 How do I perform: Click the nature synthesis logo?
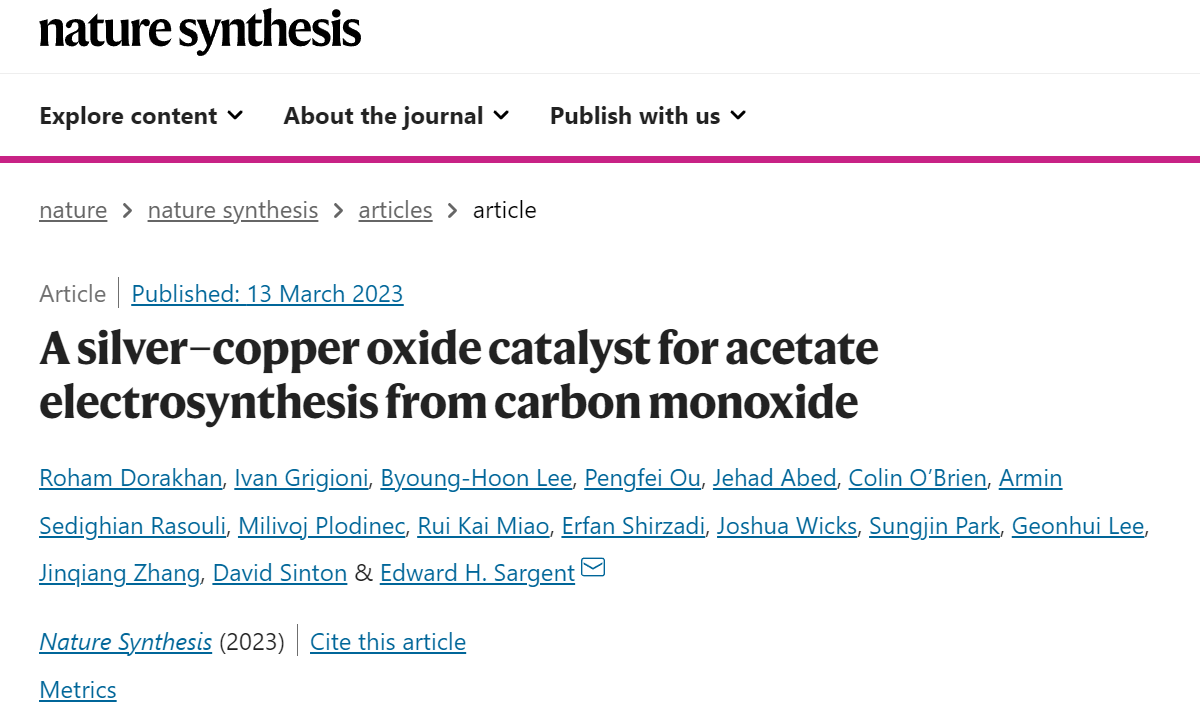point(200,30)
